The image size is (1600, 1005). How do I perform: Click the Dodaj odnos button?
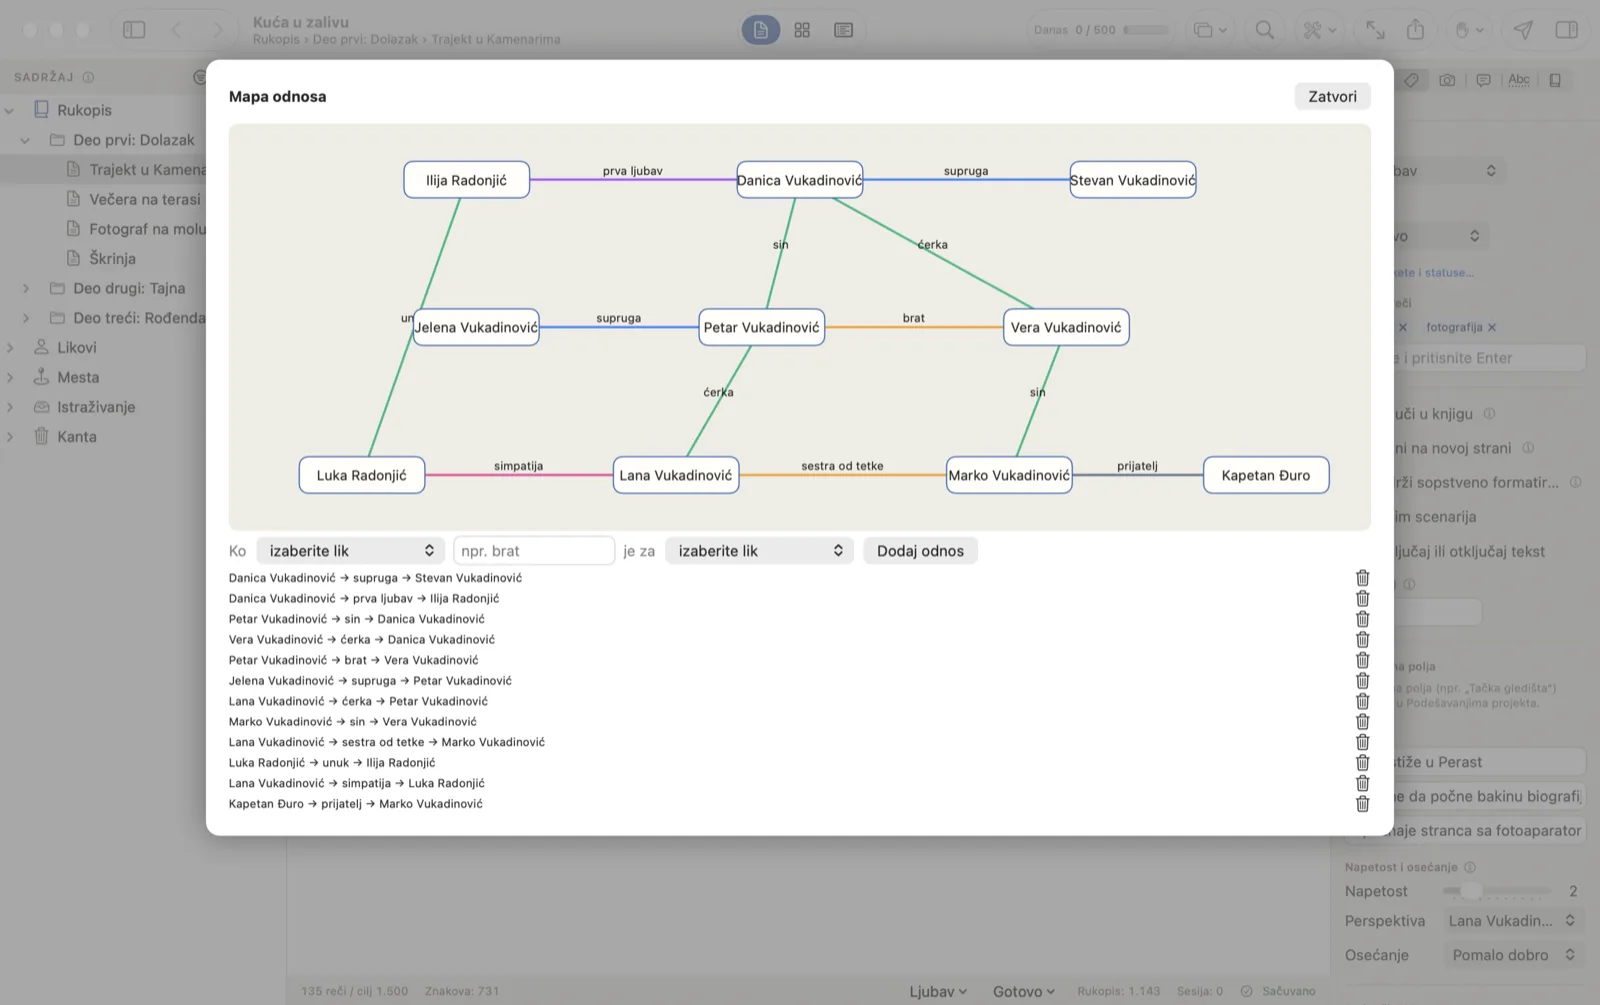point(920,551)
